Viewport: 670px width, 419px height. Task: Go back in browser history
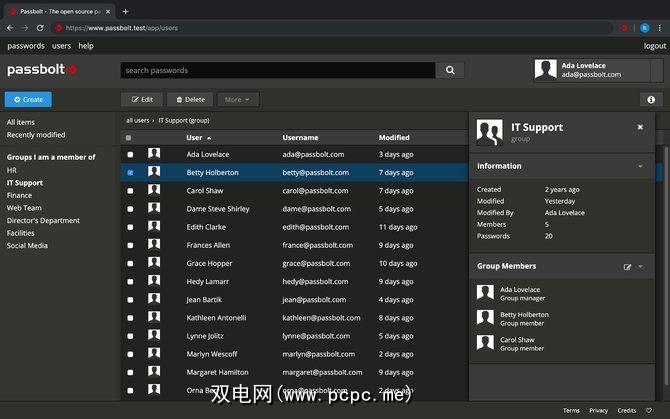tap(10, 28)
